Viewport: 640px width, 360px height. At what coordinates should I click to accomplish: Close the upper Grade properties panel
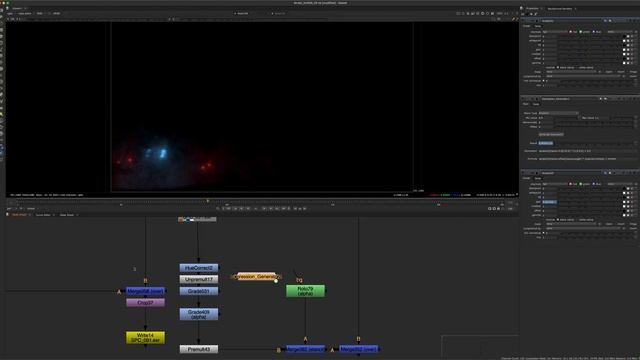638,20
